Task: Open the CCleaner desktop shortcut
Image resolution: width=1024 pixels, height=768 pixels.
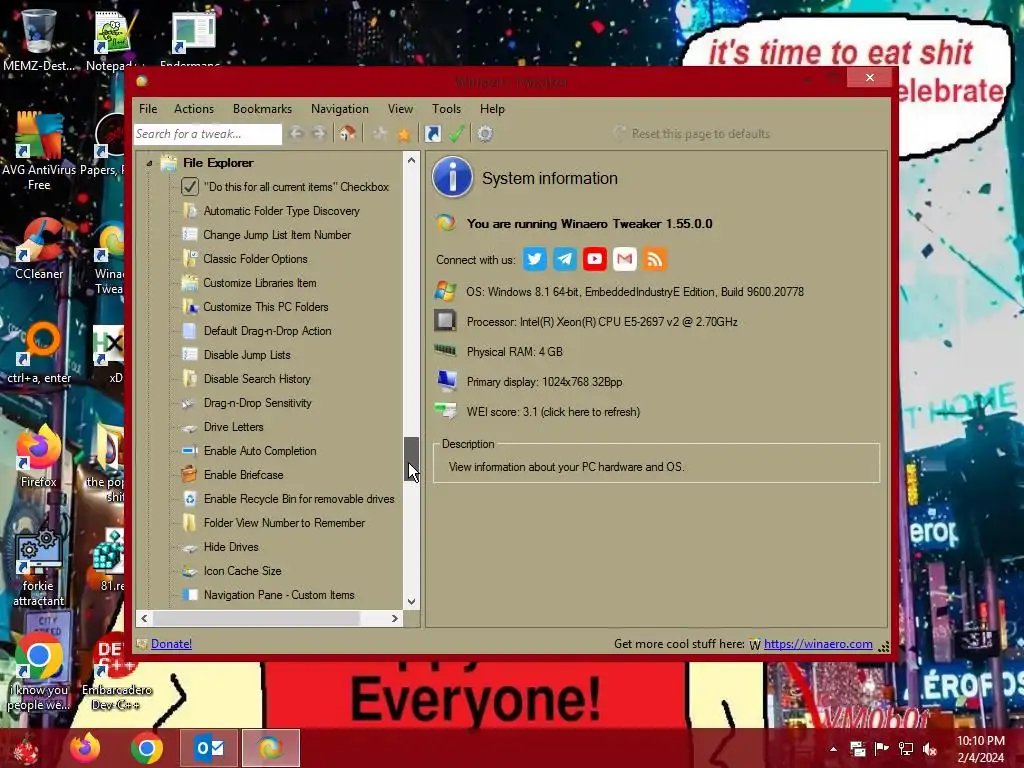Action: coord(39,249)
